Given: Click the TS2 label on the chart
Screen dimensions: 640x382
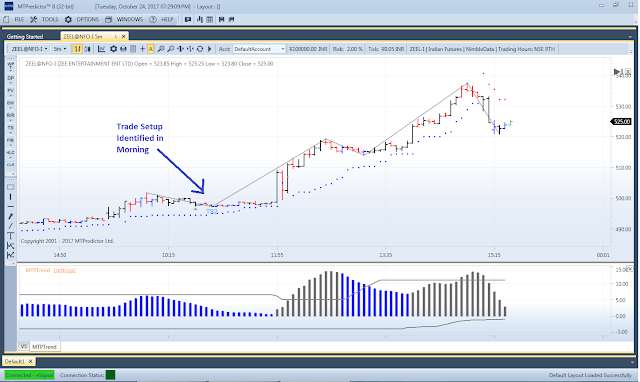Looking at the screenshot, I should click(x=211, y=212).
